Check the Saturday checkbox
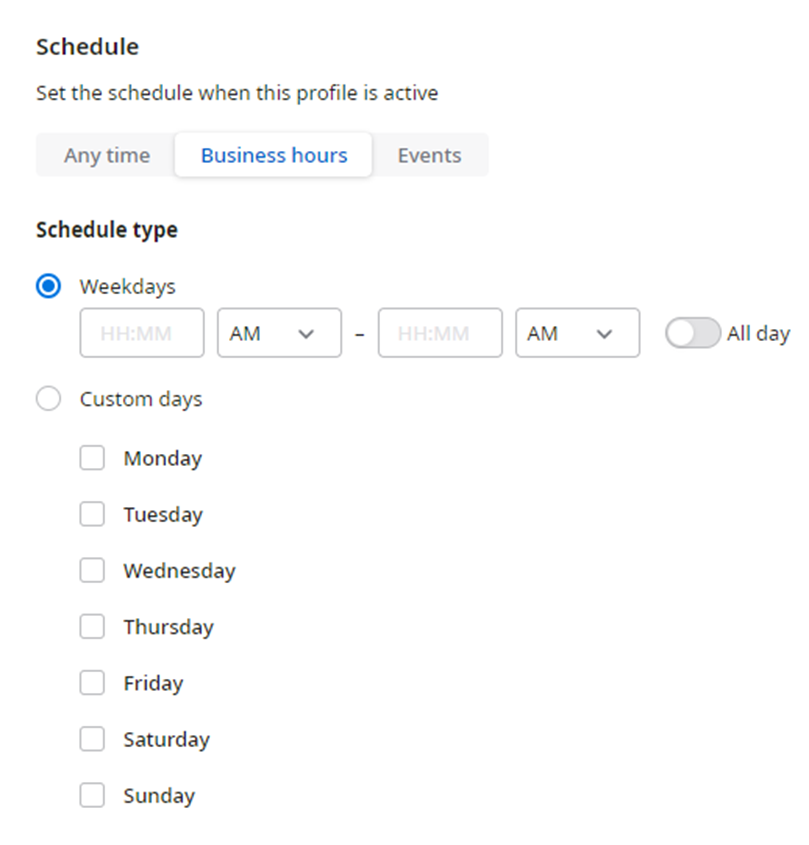Screen dimensions: 809x845 (x=92, y=739)
